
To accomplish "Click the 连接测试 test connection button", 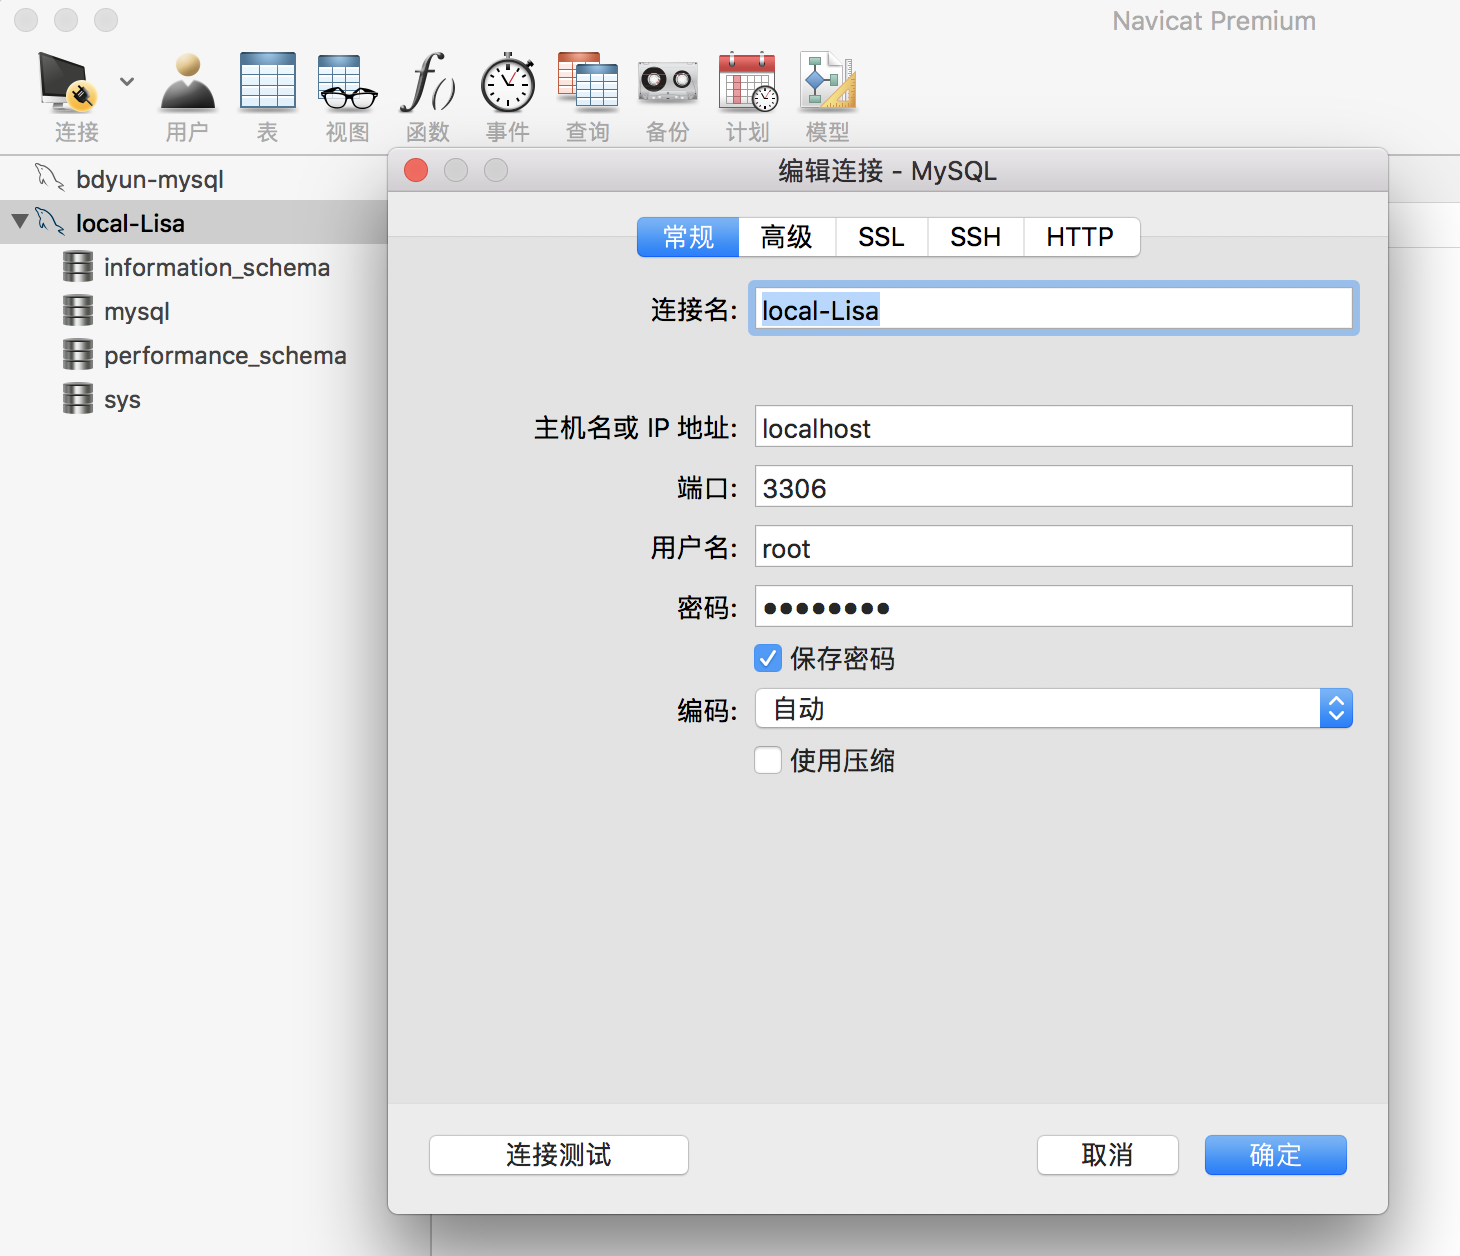I will (559, 1155).
